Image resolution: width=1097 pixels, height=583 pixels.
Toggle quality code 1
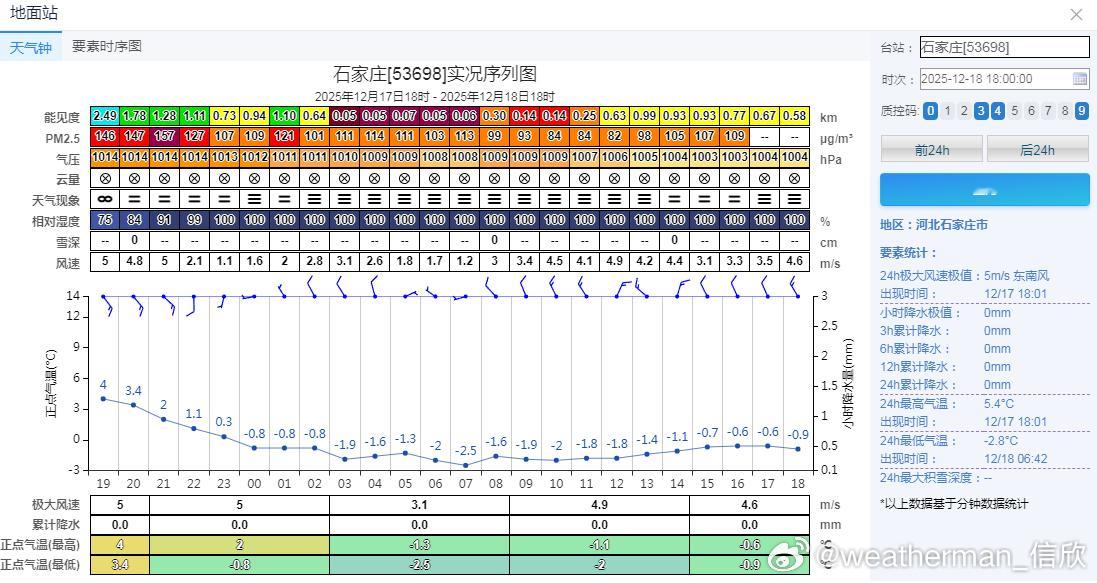coord(947,111)
